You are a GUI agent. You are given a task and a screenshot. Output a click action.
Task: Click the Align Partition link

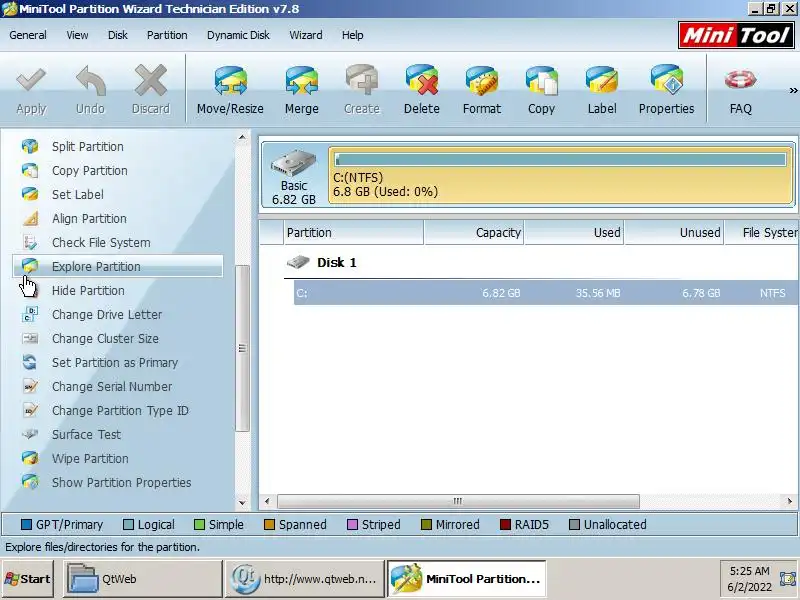pyautogui.click(x=89, y=218)
